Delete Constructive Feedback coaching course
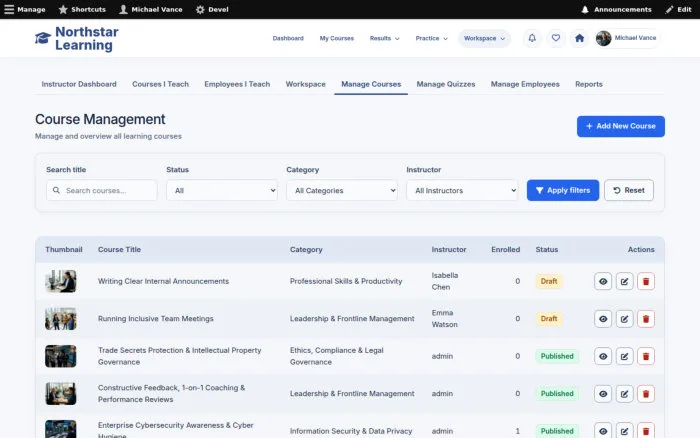Screen dimensions: 700x438 [646, 394]
